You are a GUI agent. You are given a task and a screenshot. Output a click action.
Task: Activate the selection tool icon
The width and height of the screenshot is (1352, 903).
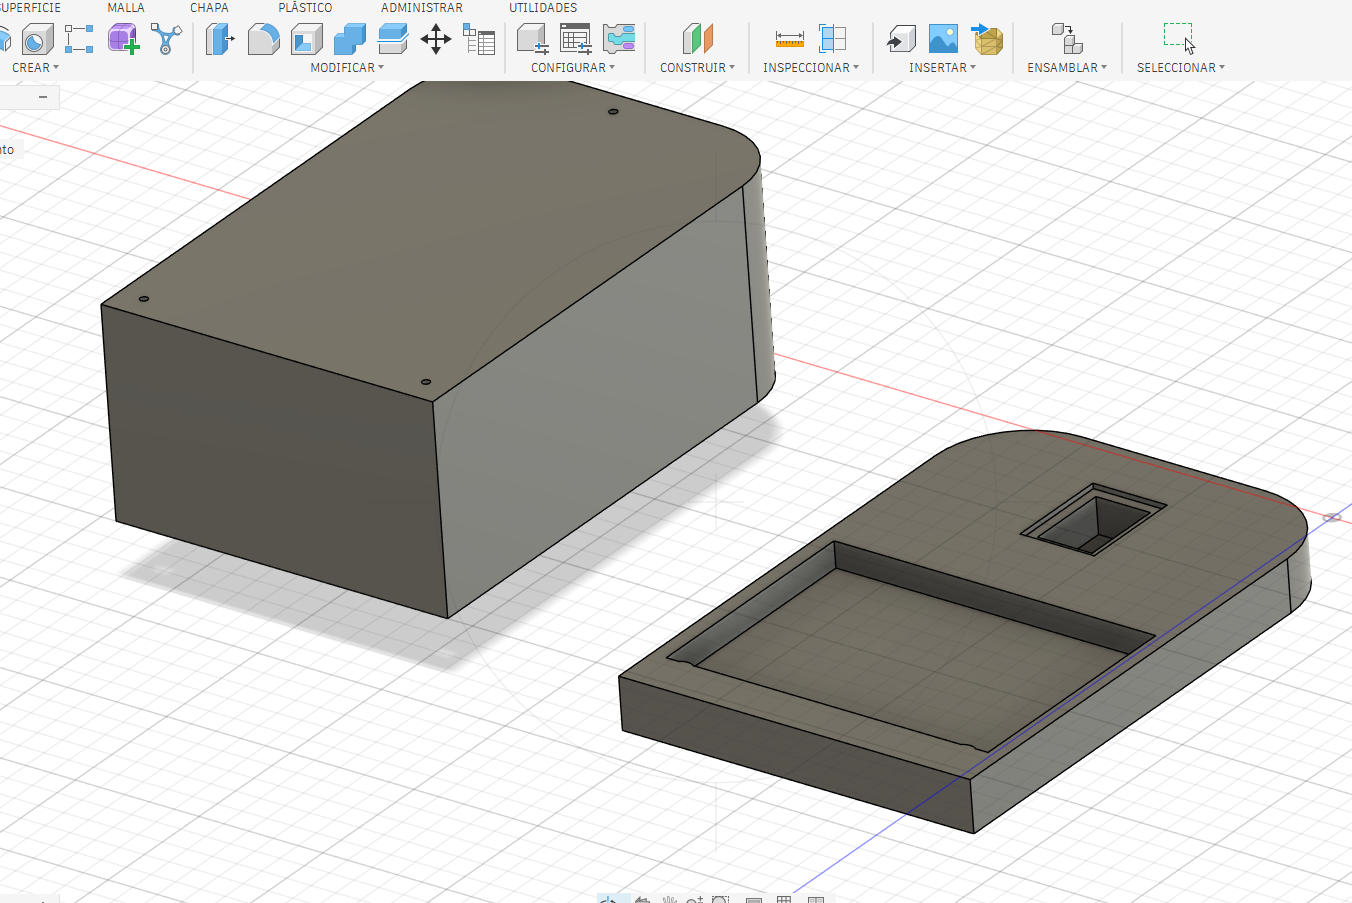[1180, 40]
